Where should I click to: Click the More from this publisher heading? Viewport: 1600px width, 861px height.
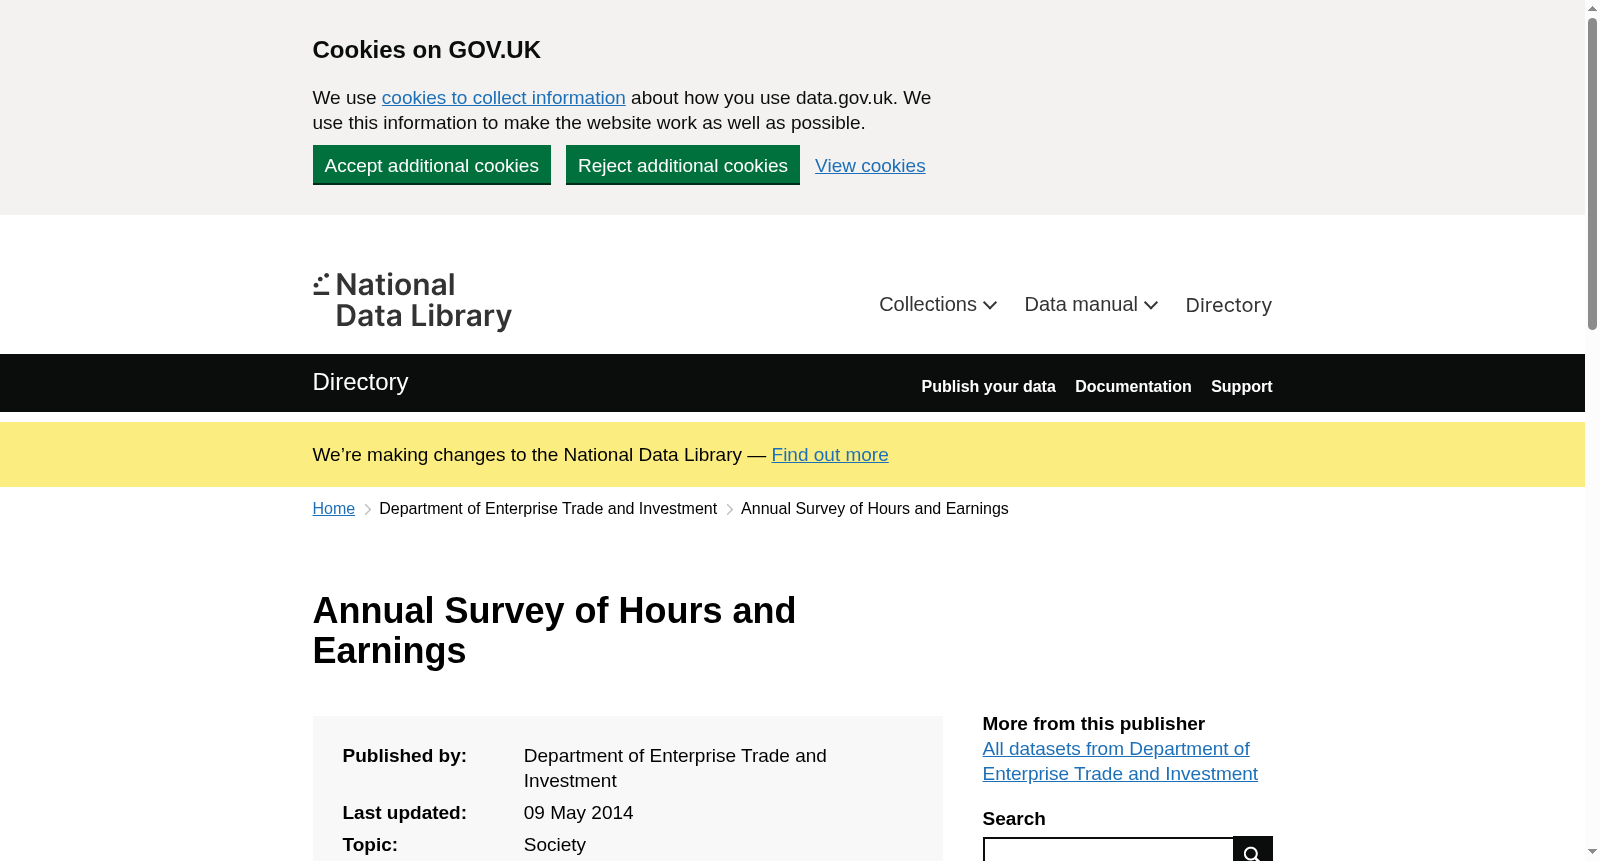(1094, 724)
